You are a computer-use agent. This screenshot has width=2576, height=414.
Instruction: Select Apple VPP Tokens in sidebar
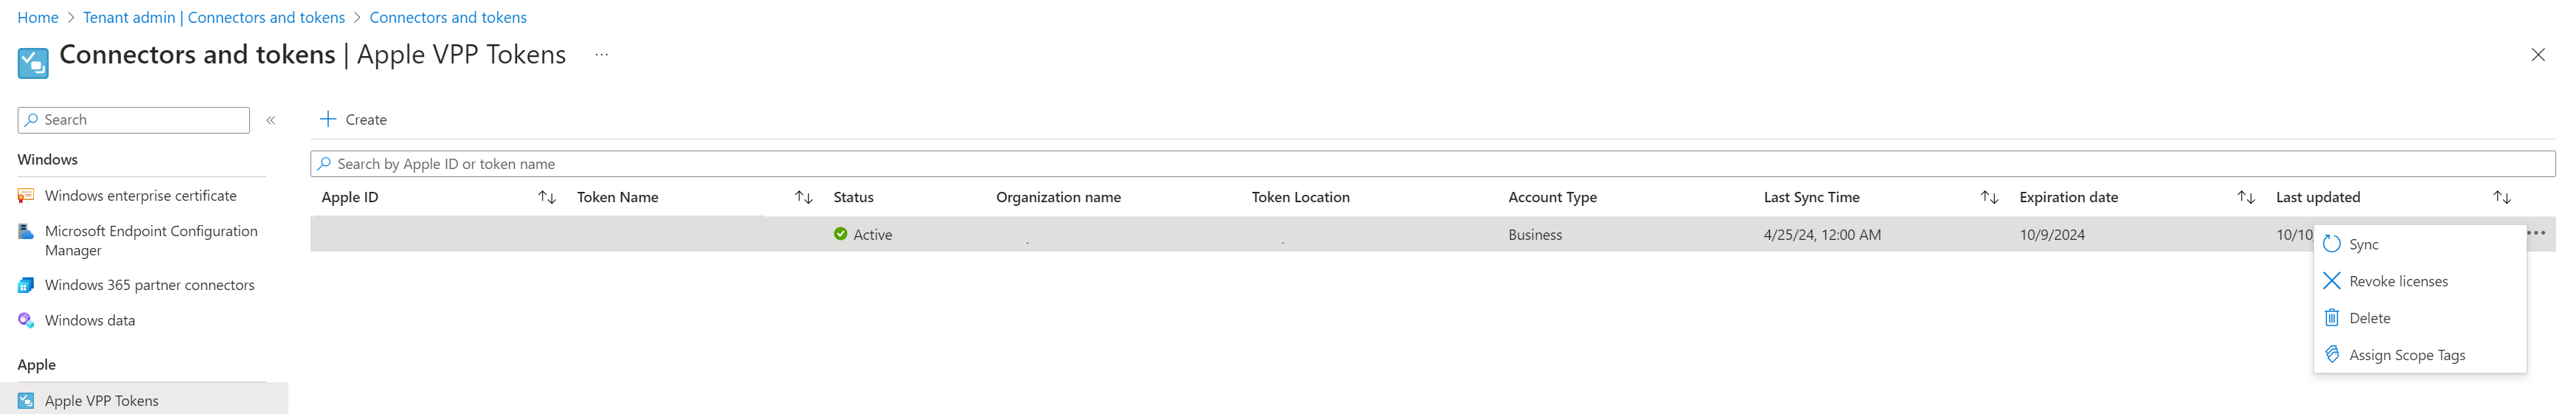click(101, 400)
